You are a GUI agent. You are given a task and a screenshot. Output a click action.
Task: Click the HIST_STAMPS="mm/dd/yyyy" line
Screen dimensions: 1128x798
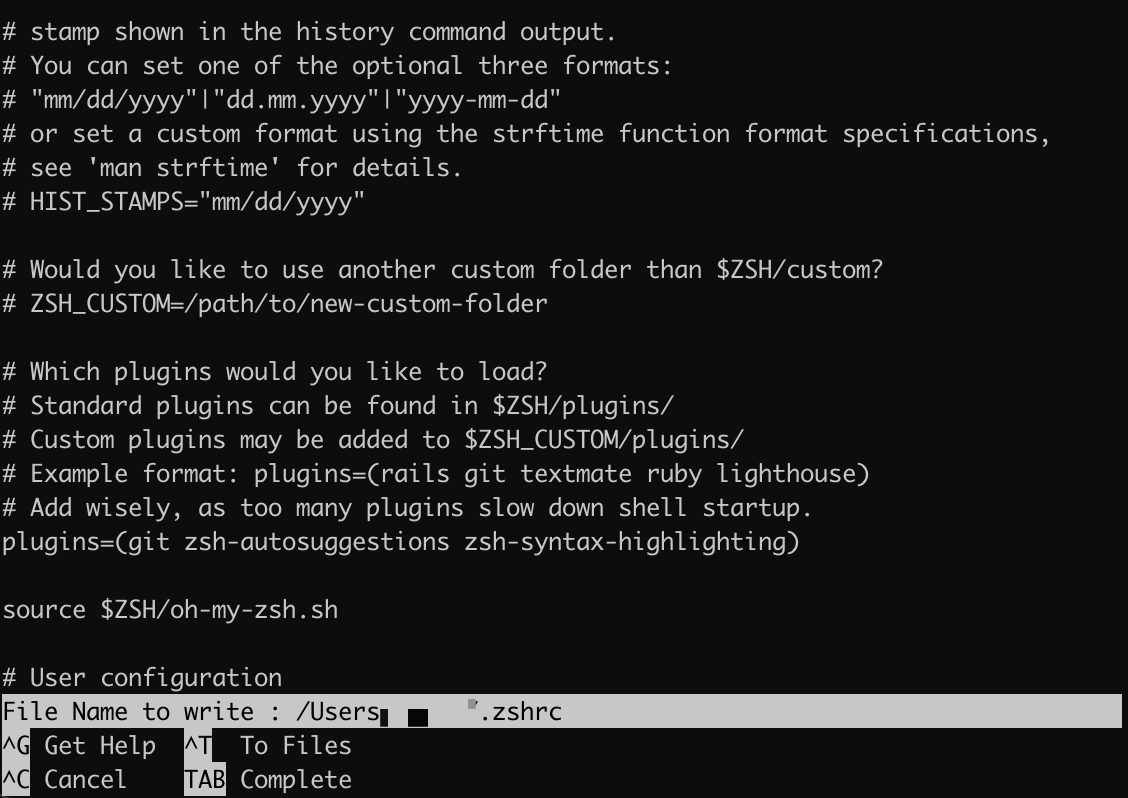pos(183,201)
